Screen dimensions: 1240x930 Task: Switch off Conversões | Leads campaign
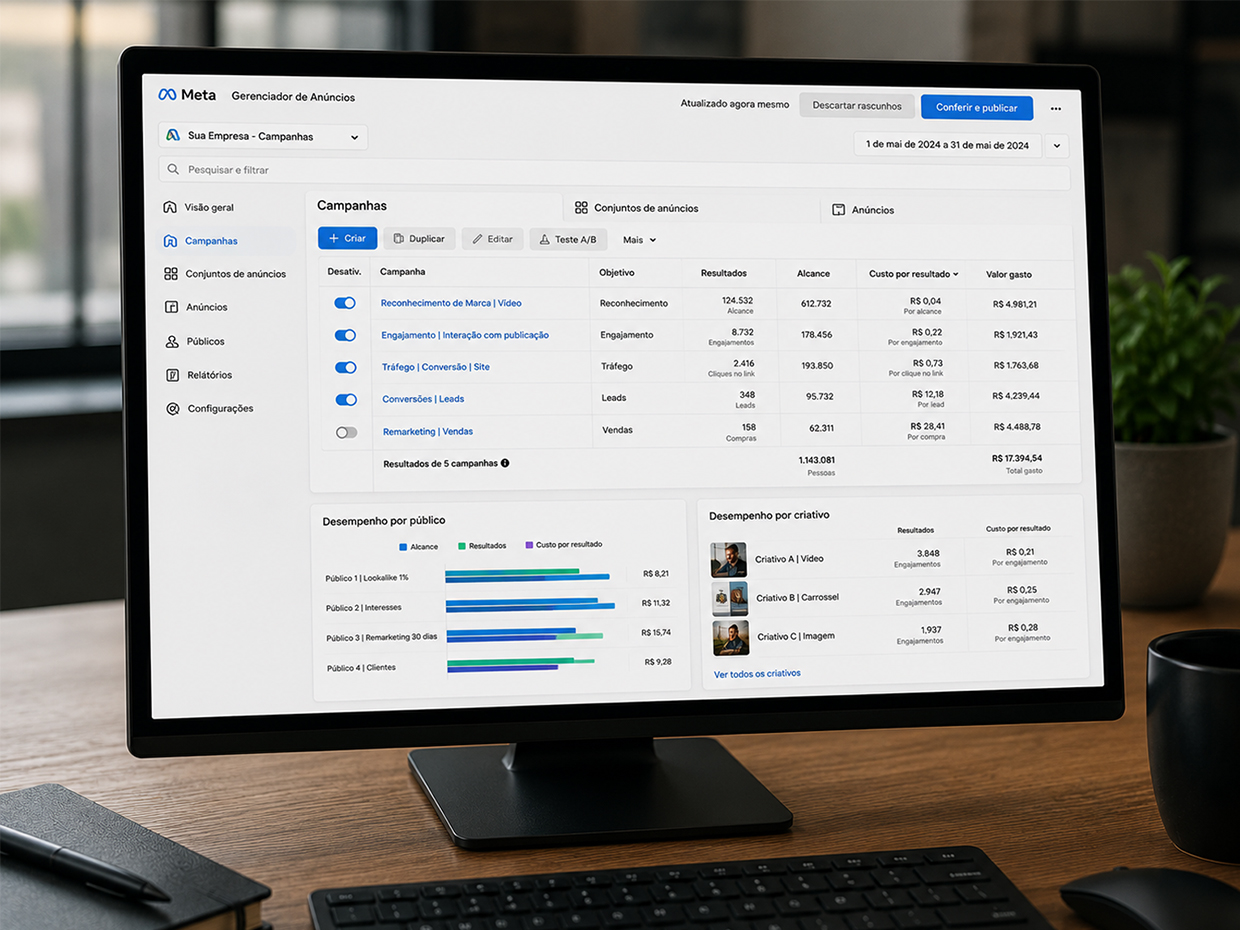346,399
